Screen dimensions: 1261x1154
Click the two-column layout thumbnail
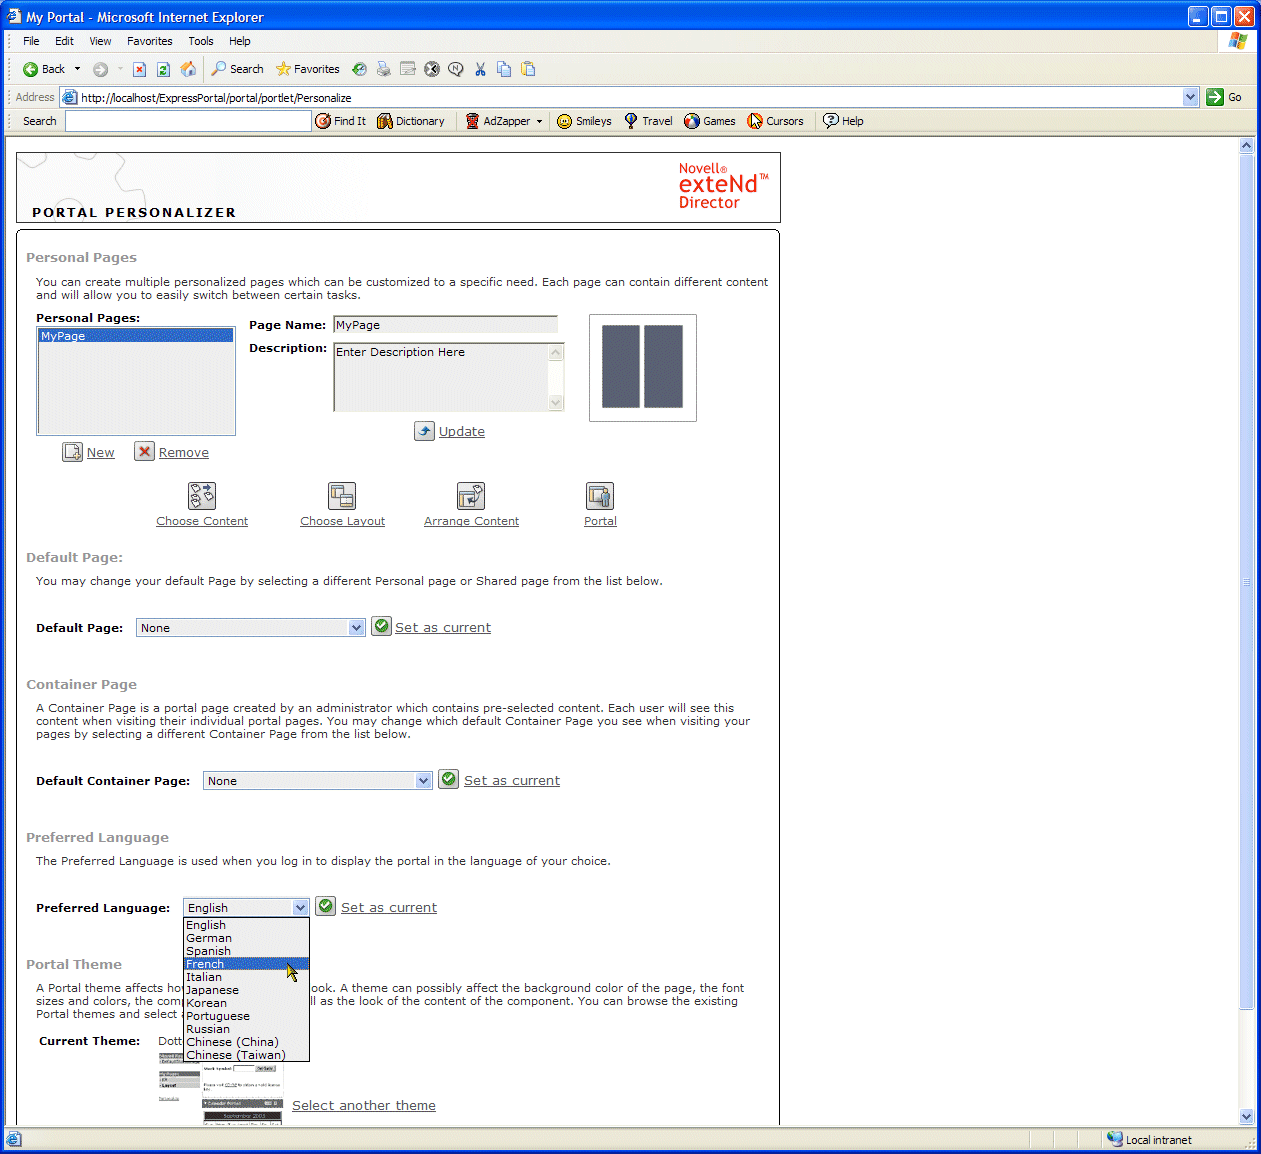tap(642, 367)
